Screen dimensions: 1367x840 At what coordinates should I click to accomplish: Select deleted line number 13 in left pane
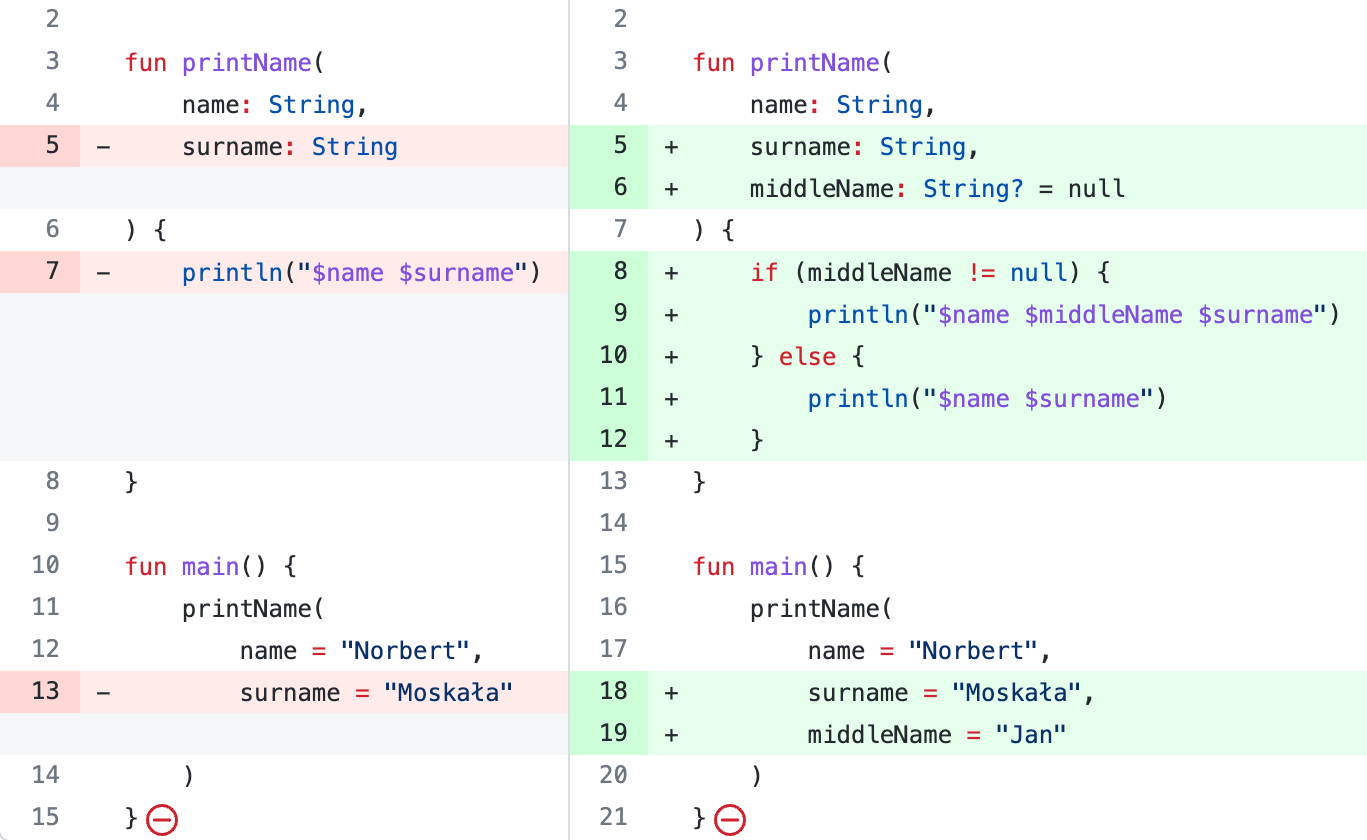(46, 692)
